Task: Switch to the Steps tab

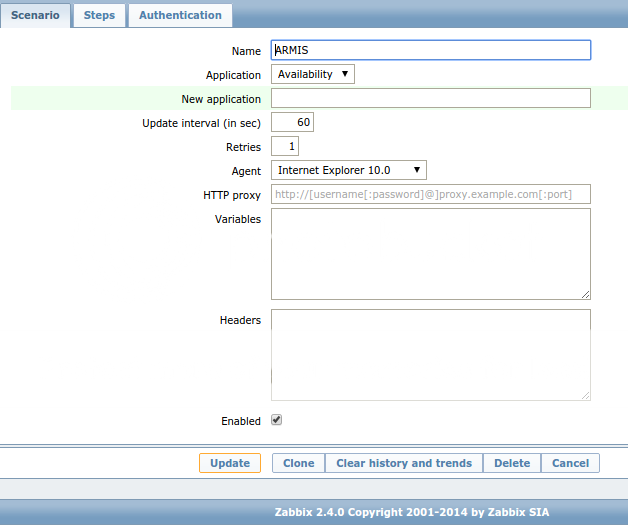Action: point(99,15)
